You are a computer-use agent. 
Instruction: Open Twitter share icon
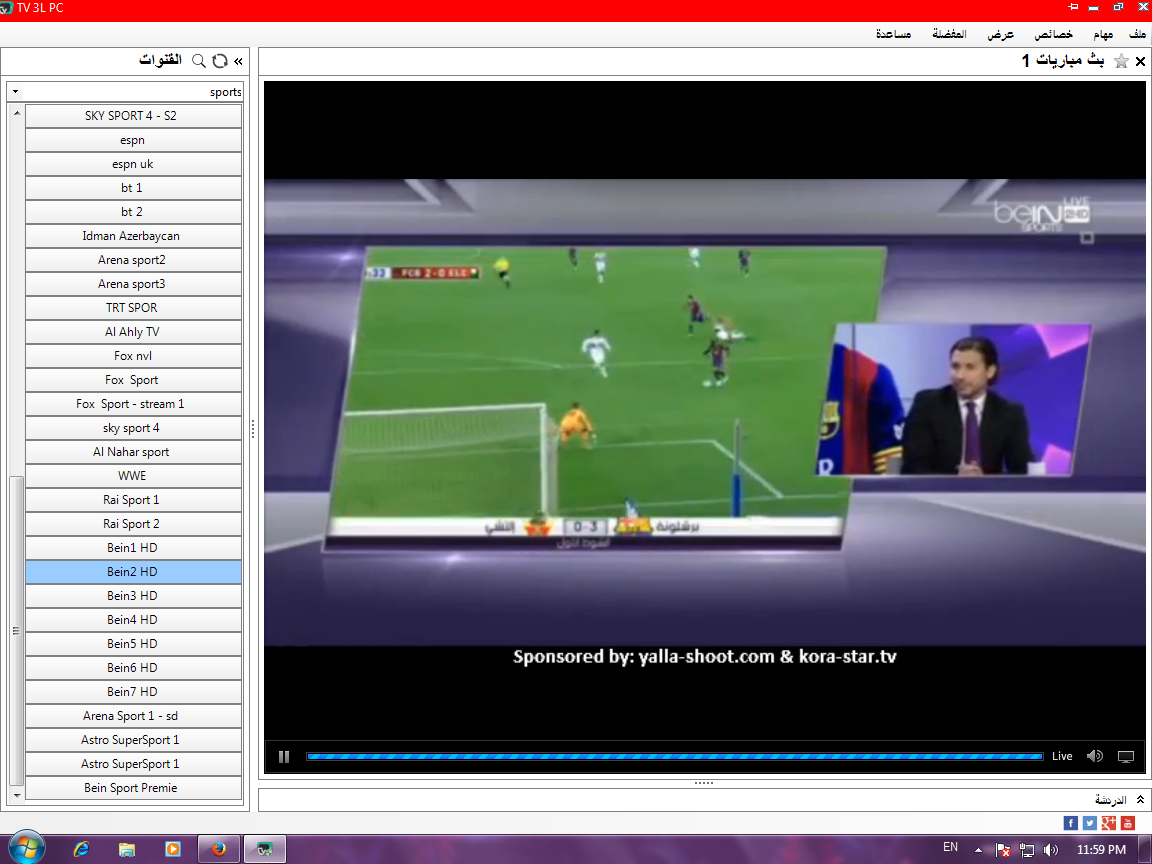1090,823
